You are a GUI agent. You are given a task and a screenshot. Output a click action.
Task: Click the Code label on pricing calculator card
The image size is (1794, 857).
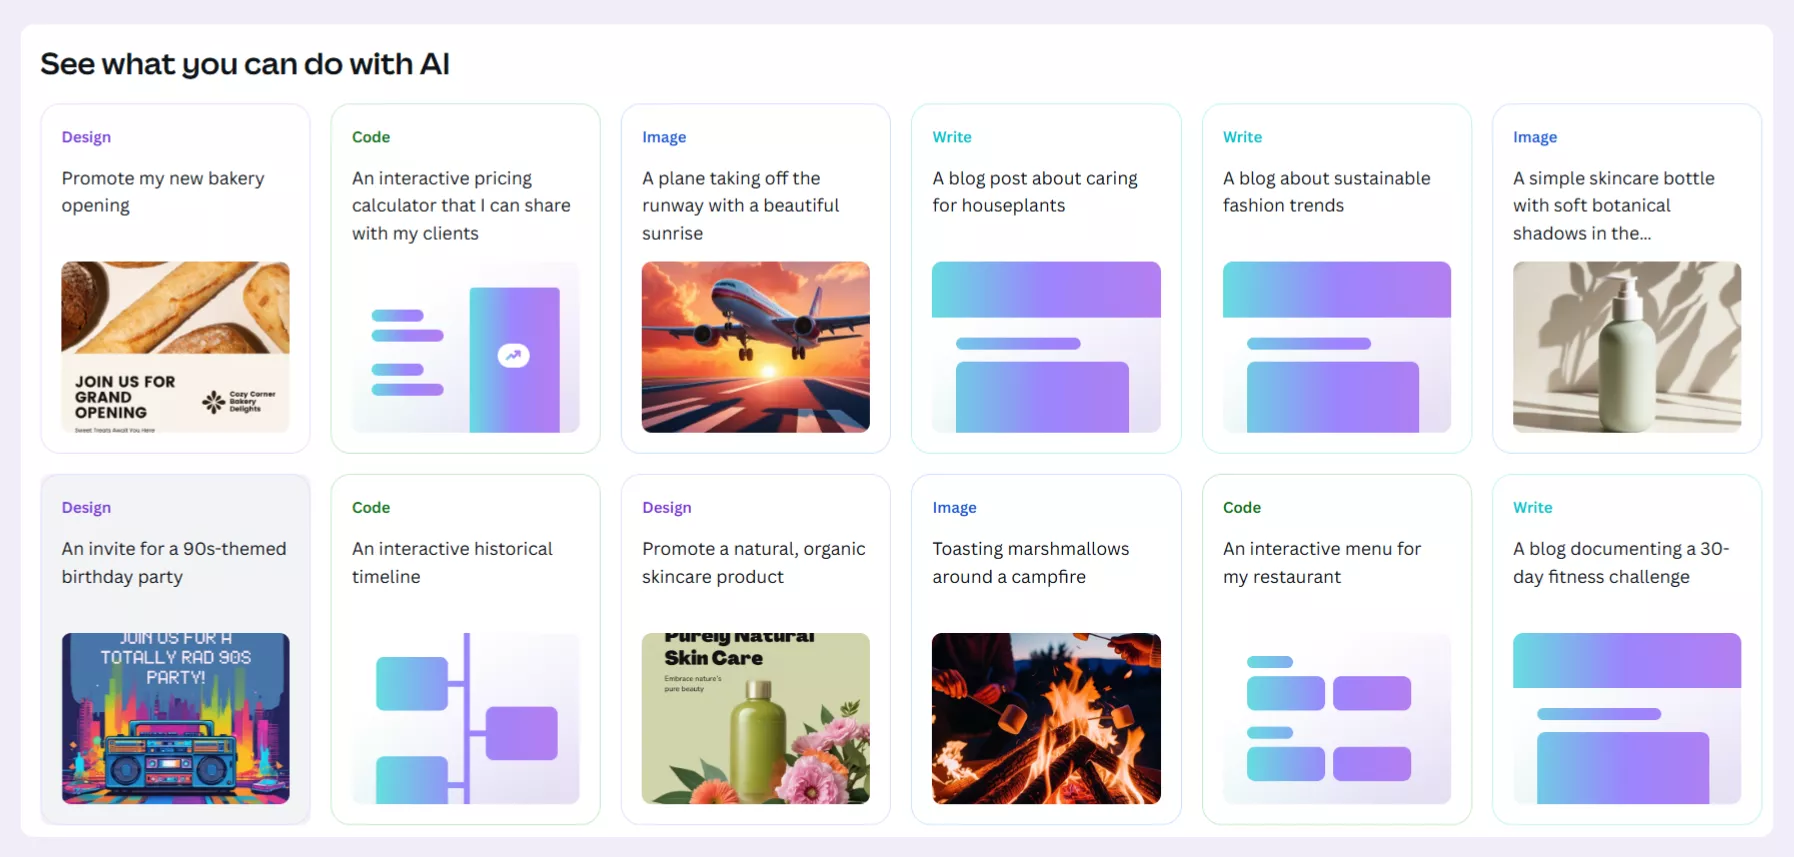[371, 137]
